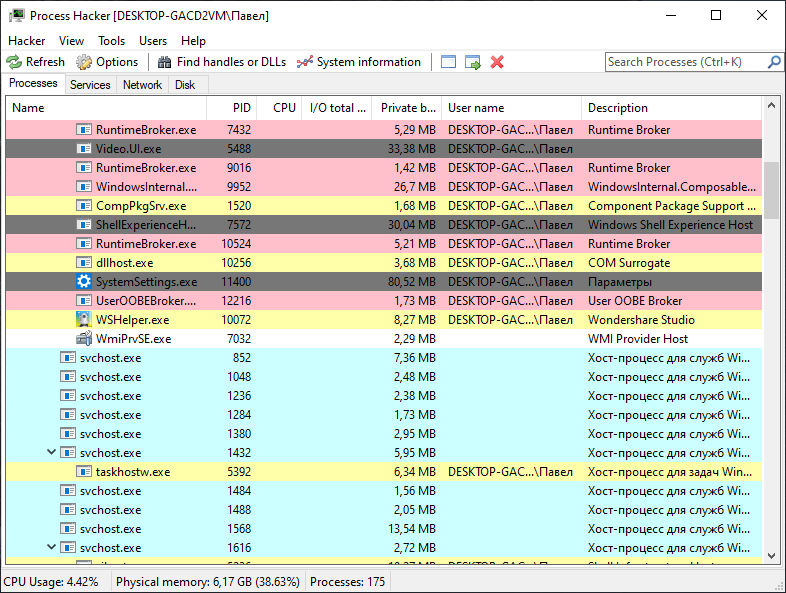Screen dimensions: 786x593
Task: Click the 'COM Surrogate' description cell
Action: (629, 263)
